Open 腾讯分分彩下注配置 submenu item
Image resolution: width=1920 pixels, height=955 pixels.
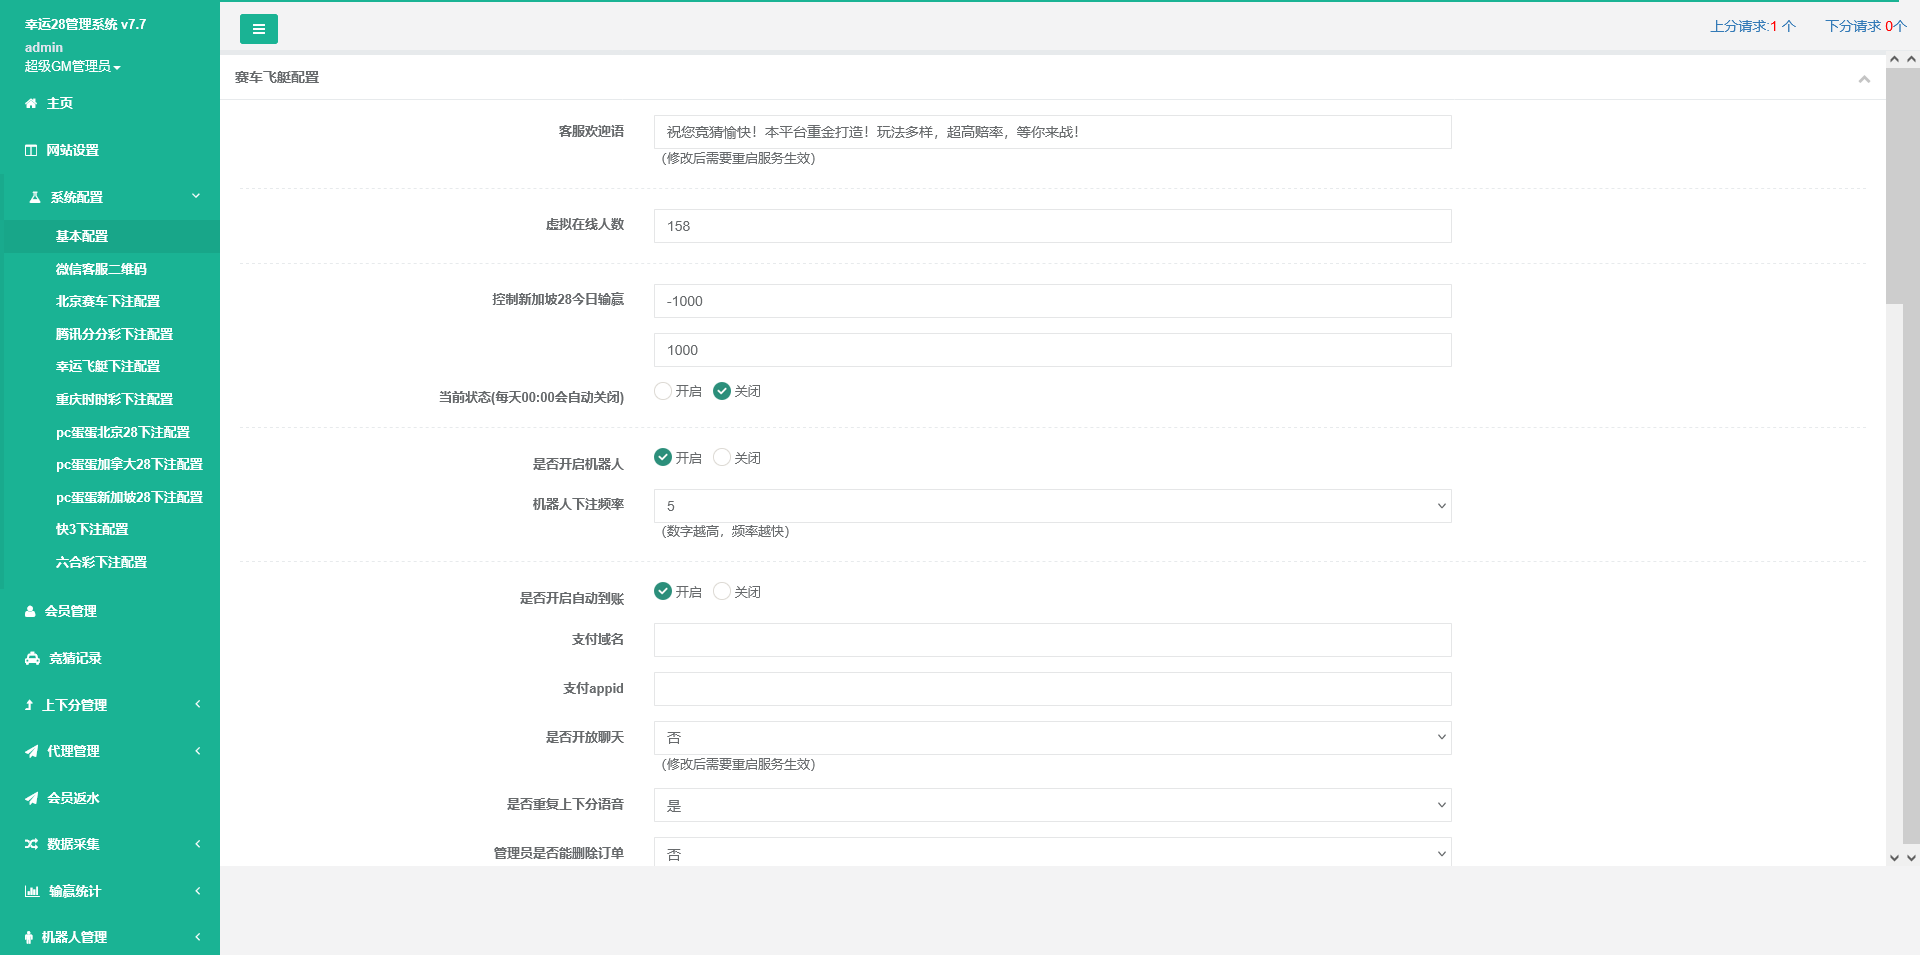pos(112,334)
